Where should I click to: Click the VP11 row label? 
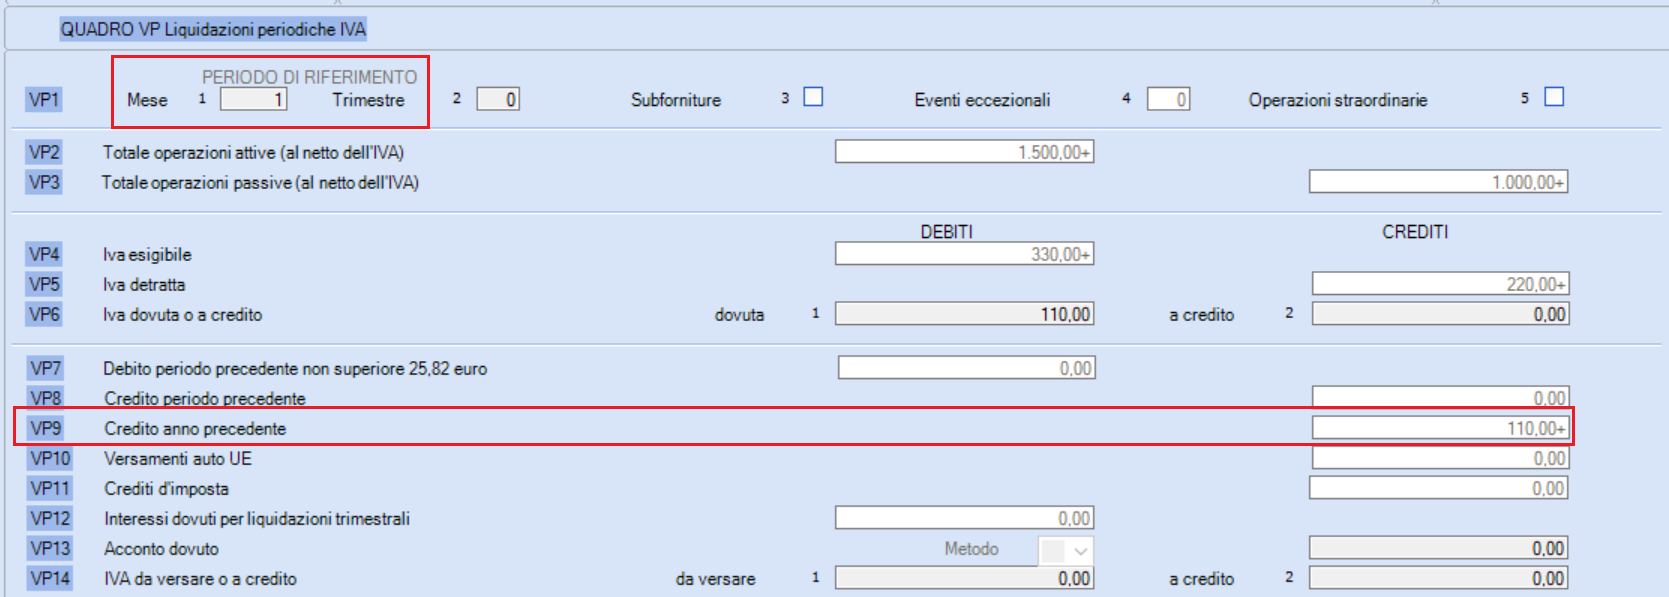(50, 488)
